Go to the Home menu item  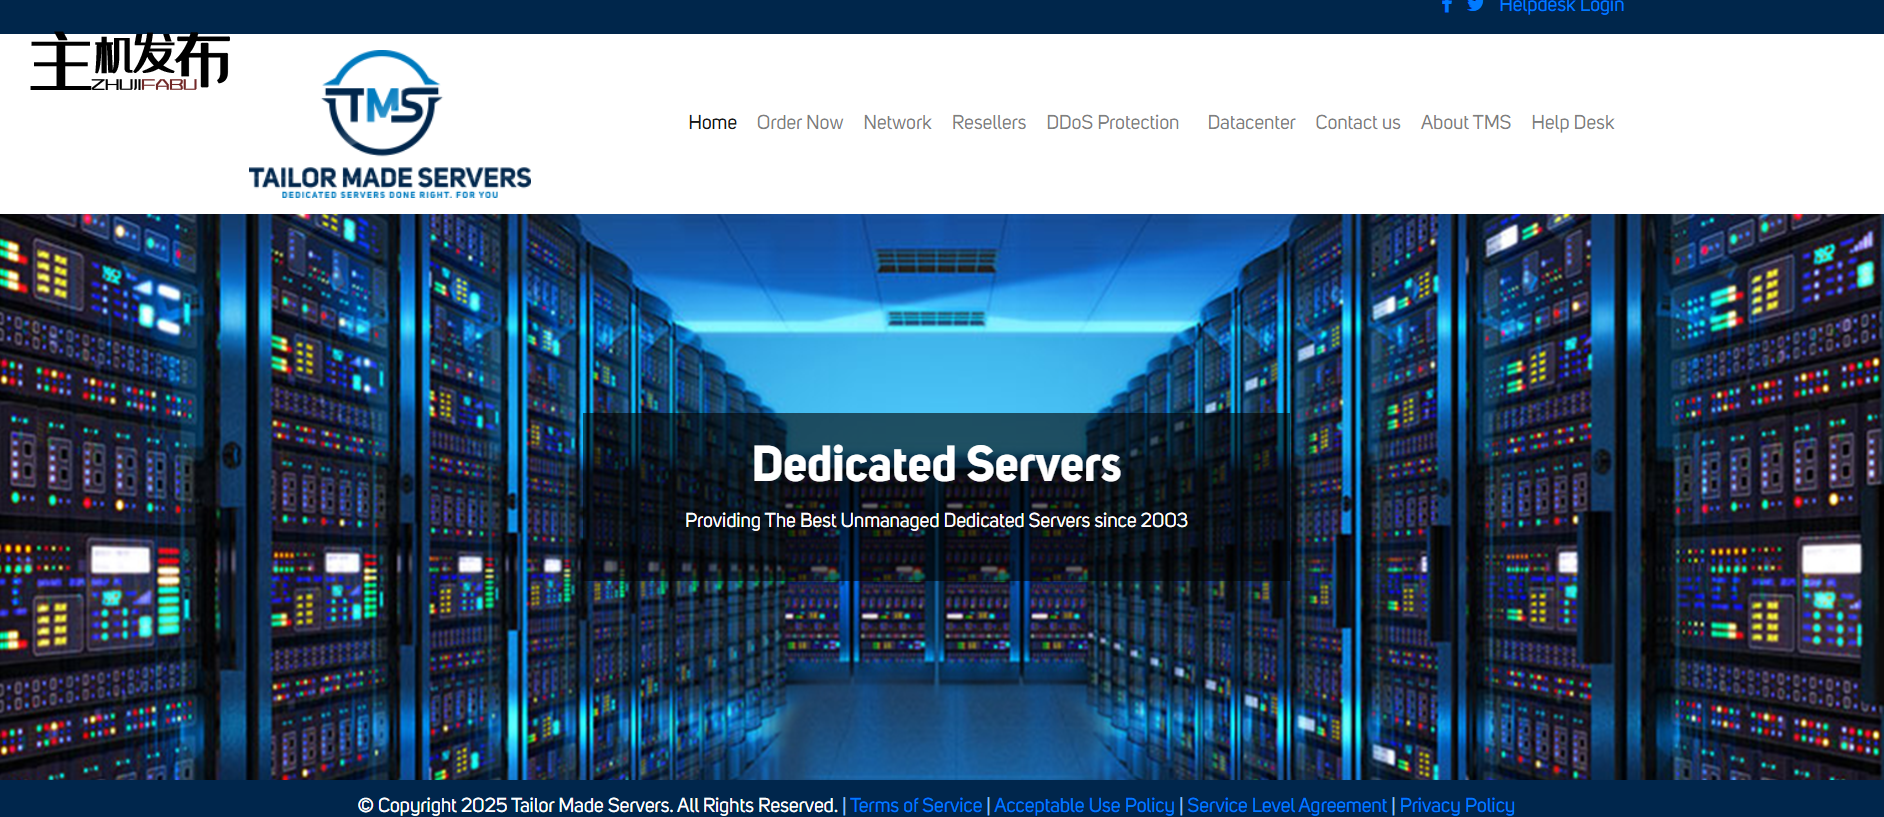pyautogui.click(x=712, y=122)
